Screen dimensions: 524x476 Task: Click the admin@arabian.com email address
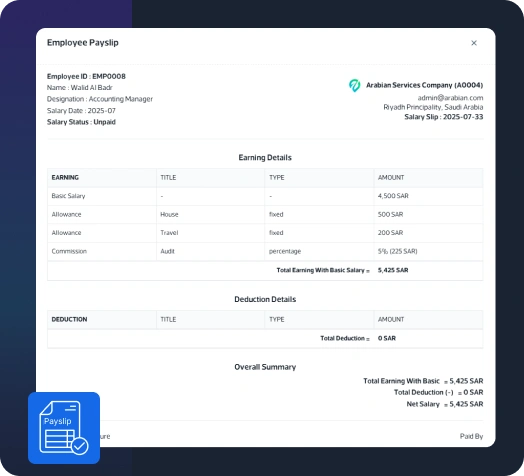(450, 98)
